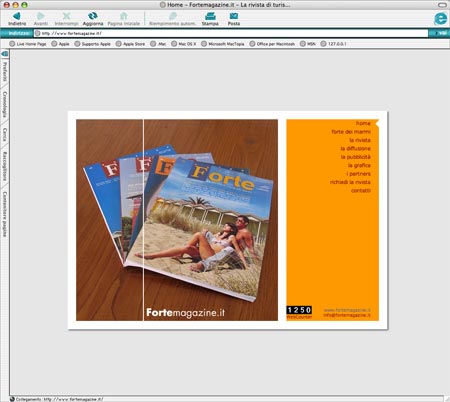Open the Cerca sidebar tab
The width and height of the screenshot is (450, 402).
[x=5, y=134]
